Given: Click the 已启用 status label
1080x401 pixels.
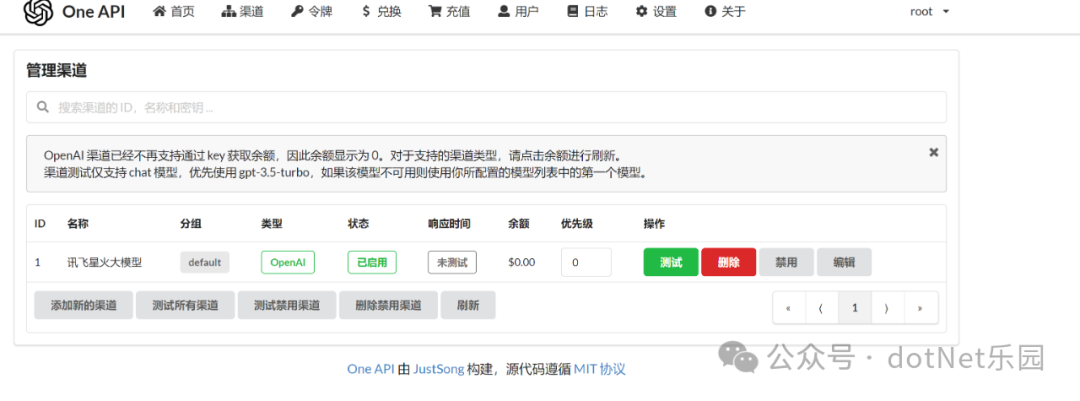Looking at the screenshot, I should 372,263.
